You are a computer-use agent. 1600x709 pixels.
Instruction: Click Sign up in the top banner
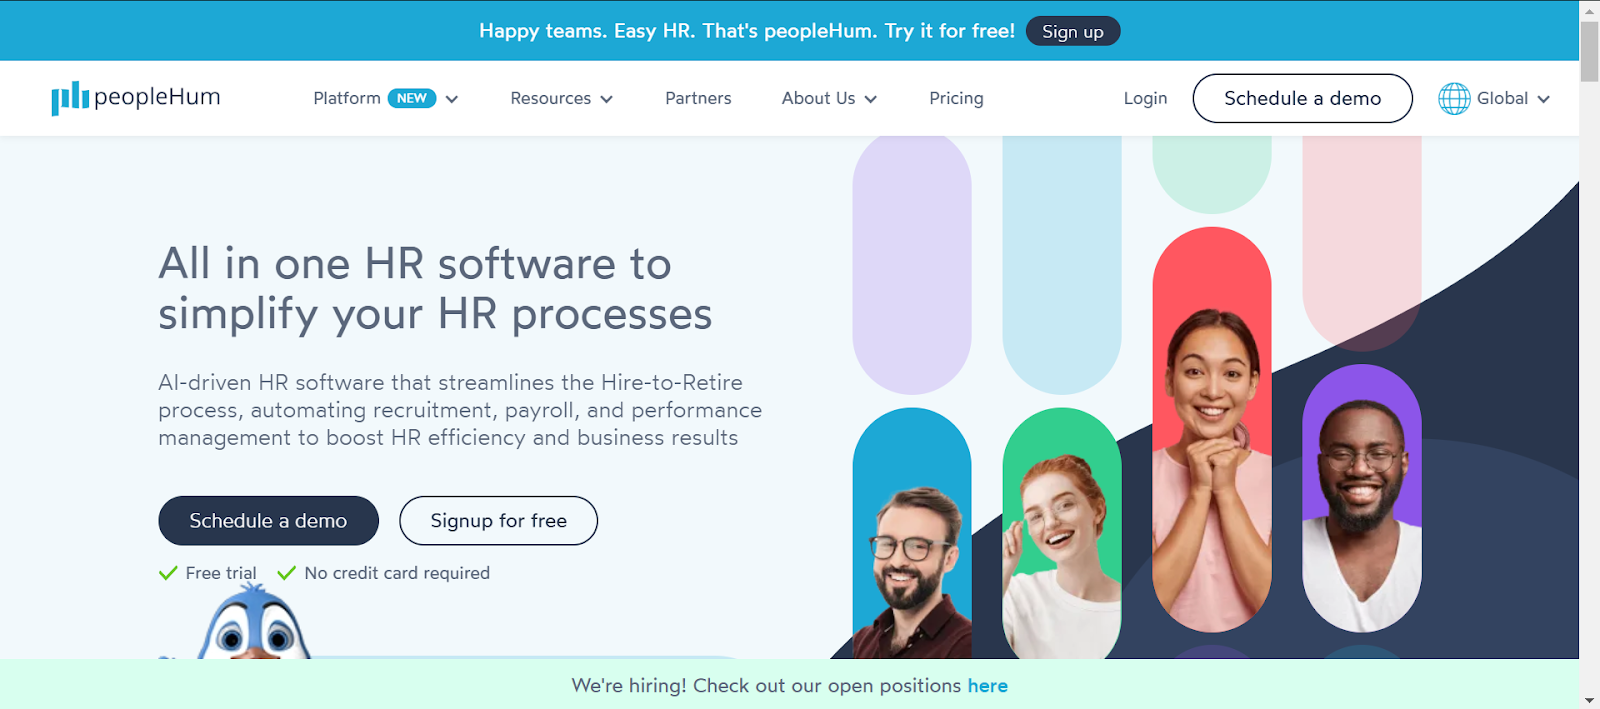click(1073, 31)
